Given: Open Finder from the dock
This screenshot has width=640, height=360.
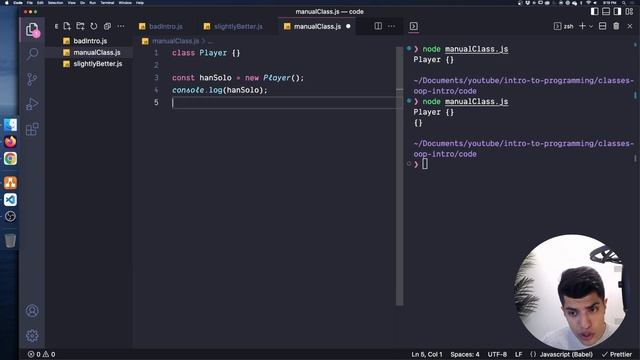Looking at the screenshot, I should pyautogui.click(x=10, y=124).
